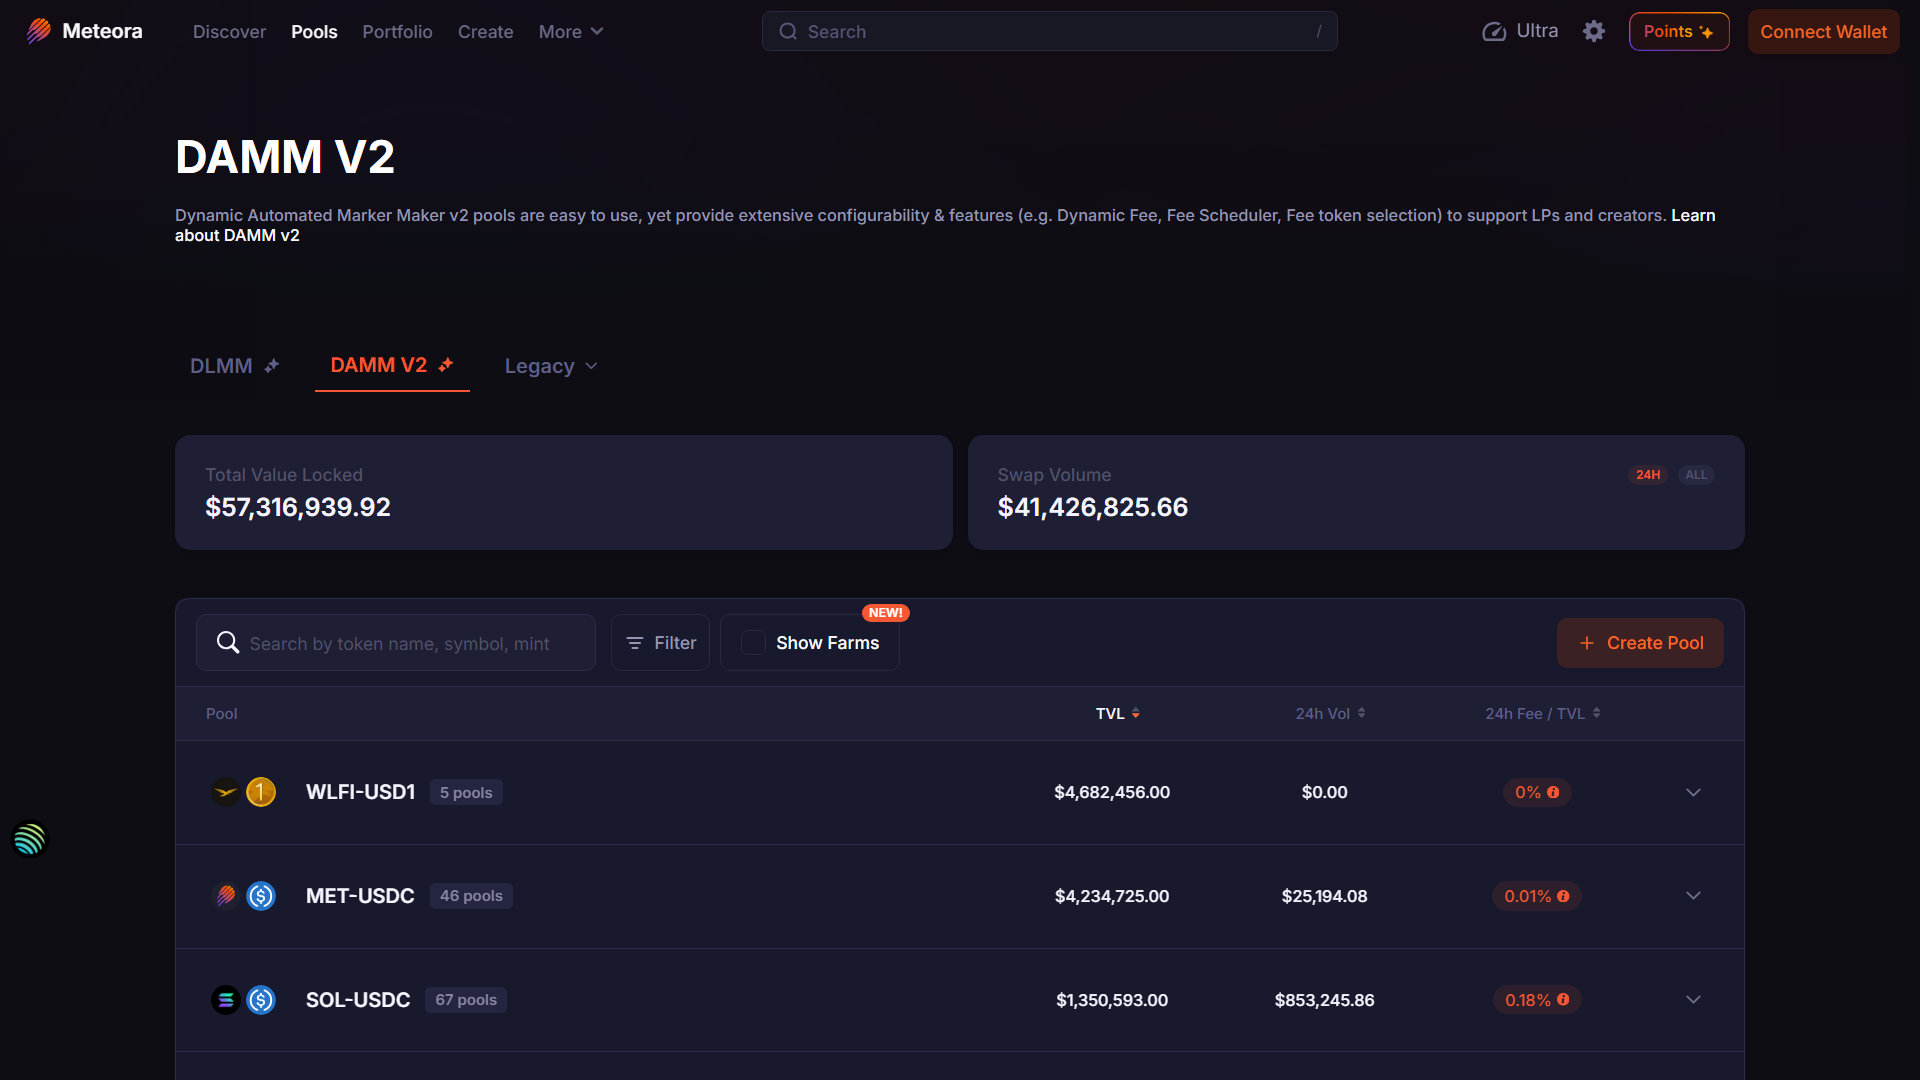Screen dimensions: 1920x1080
Task: Switch swap volume to ALL
Action: point(1696,475)
